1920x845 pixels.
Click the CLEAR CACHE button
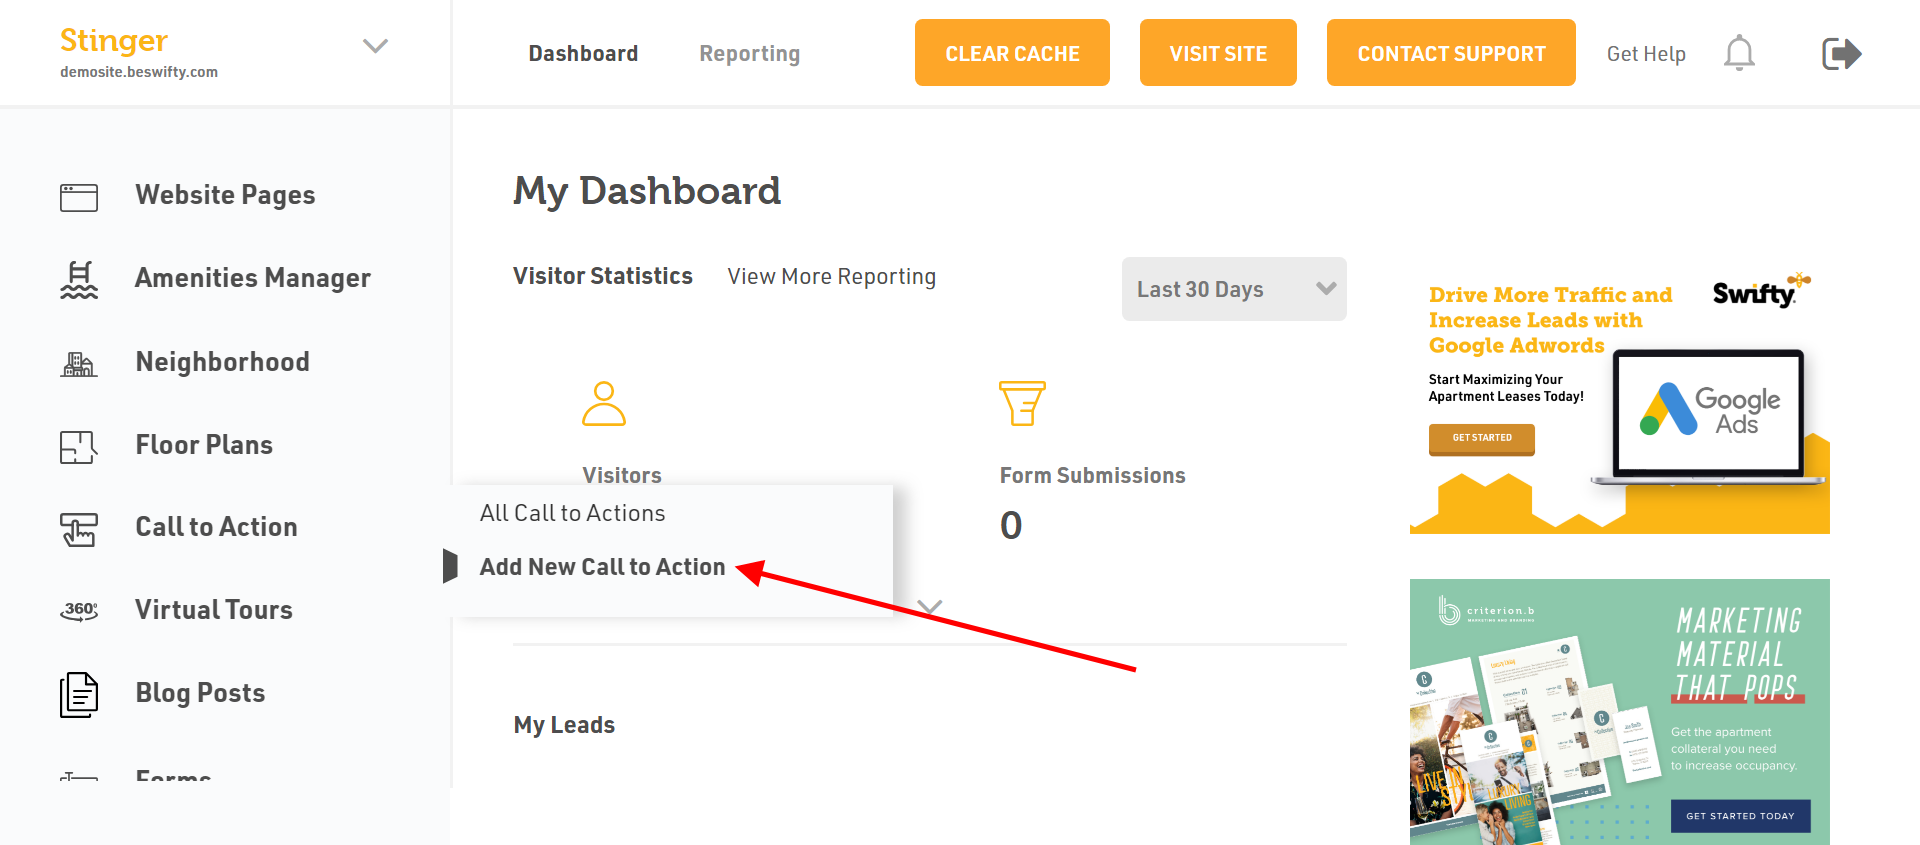pos(1012,53)
